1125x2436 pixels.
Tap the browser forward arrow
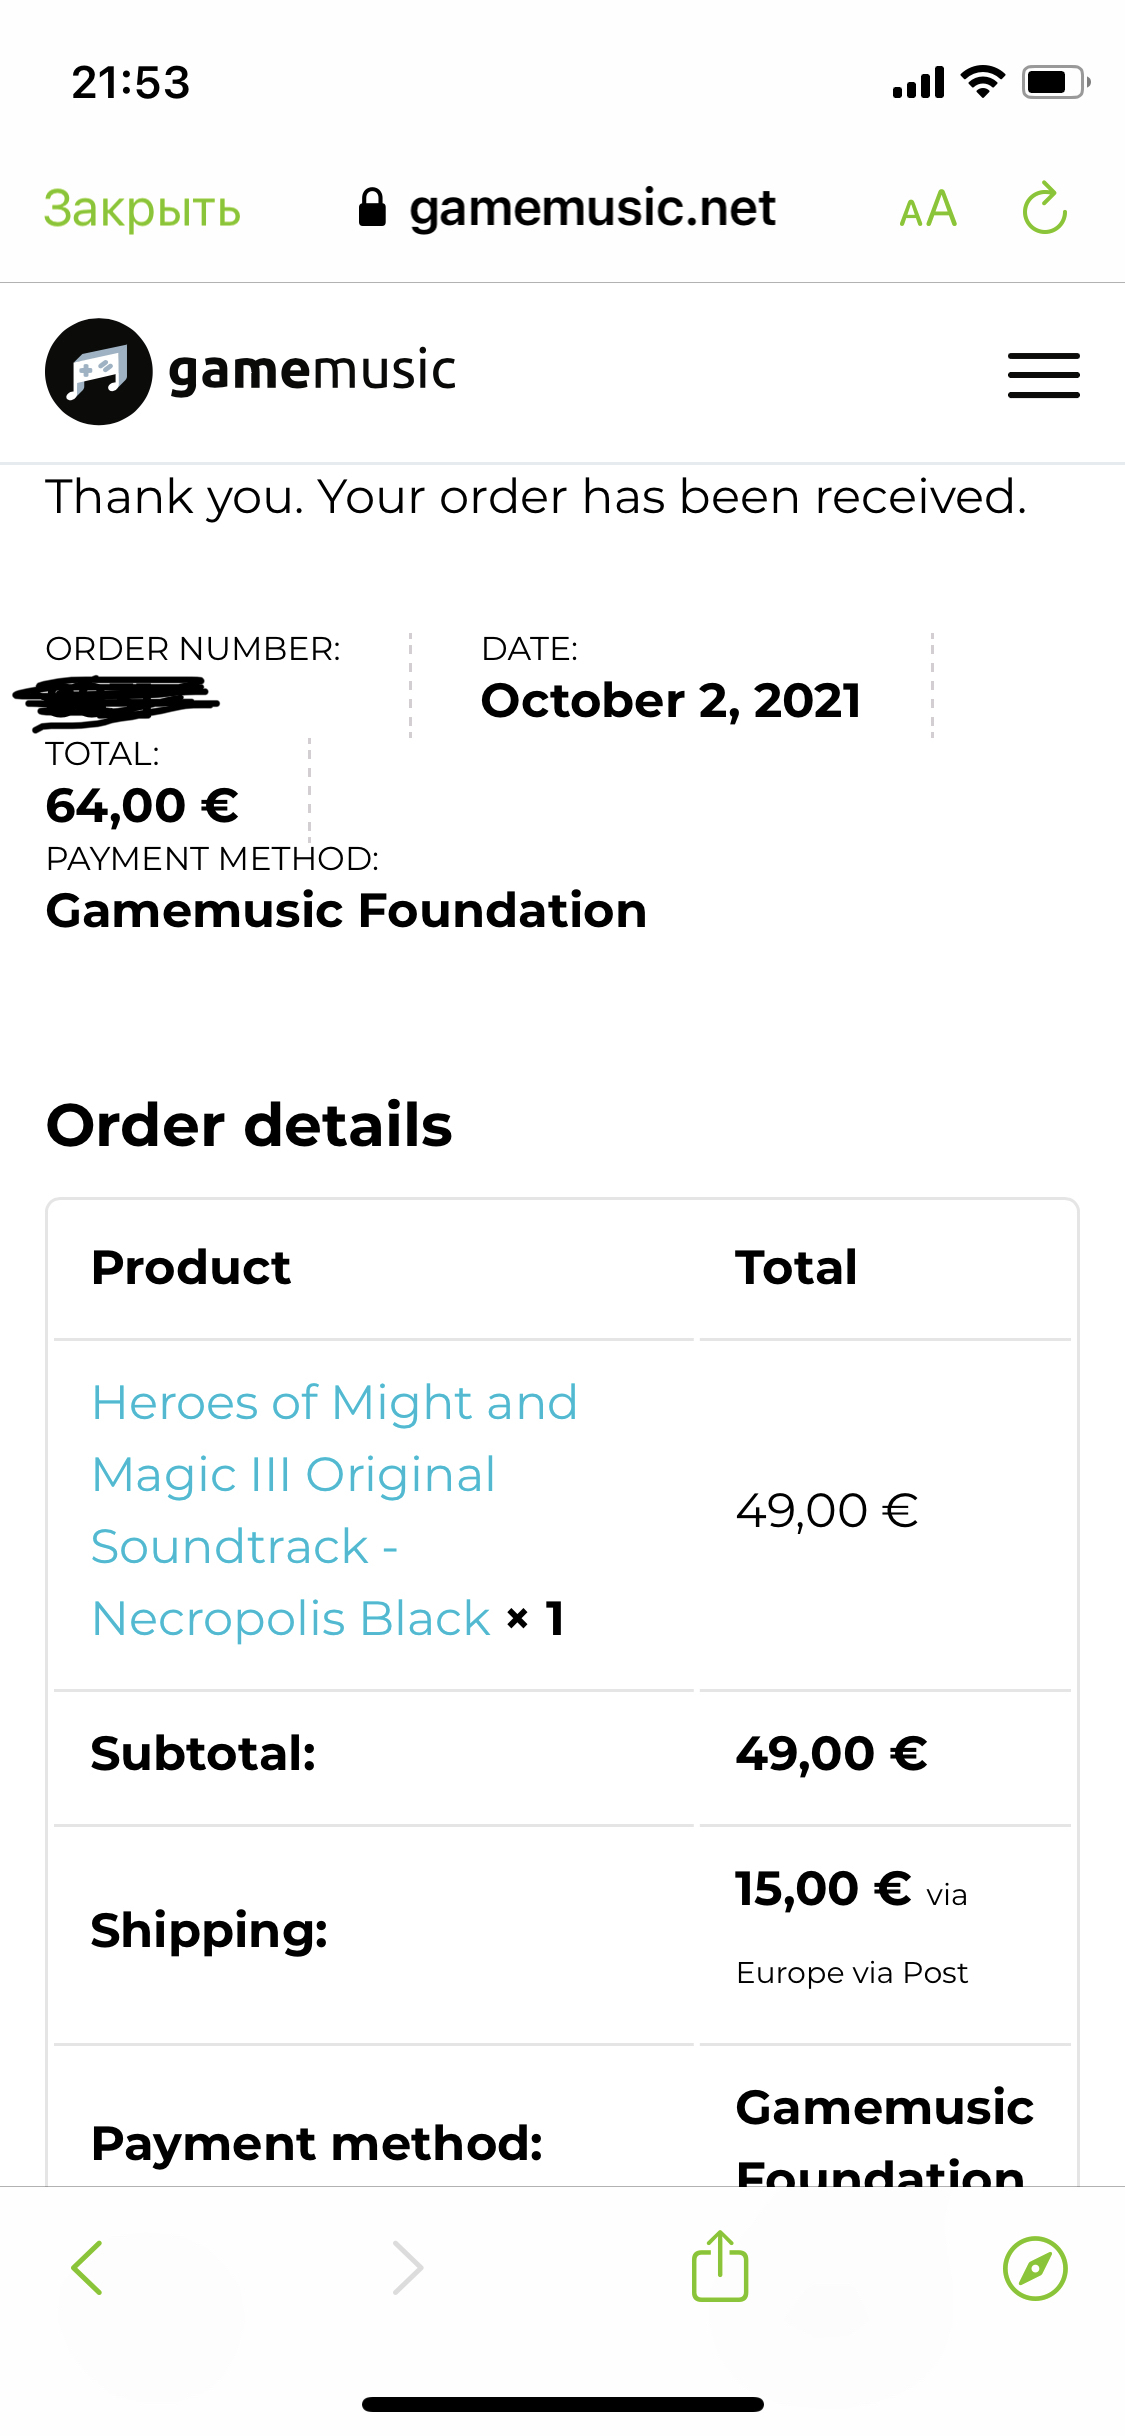tap(408, 2268)
